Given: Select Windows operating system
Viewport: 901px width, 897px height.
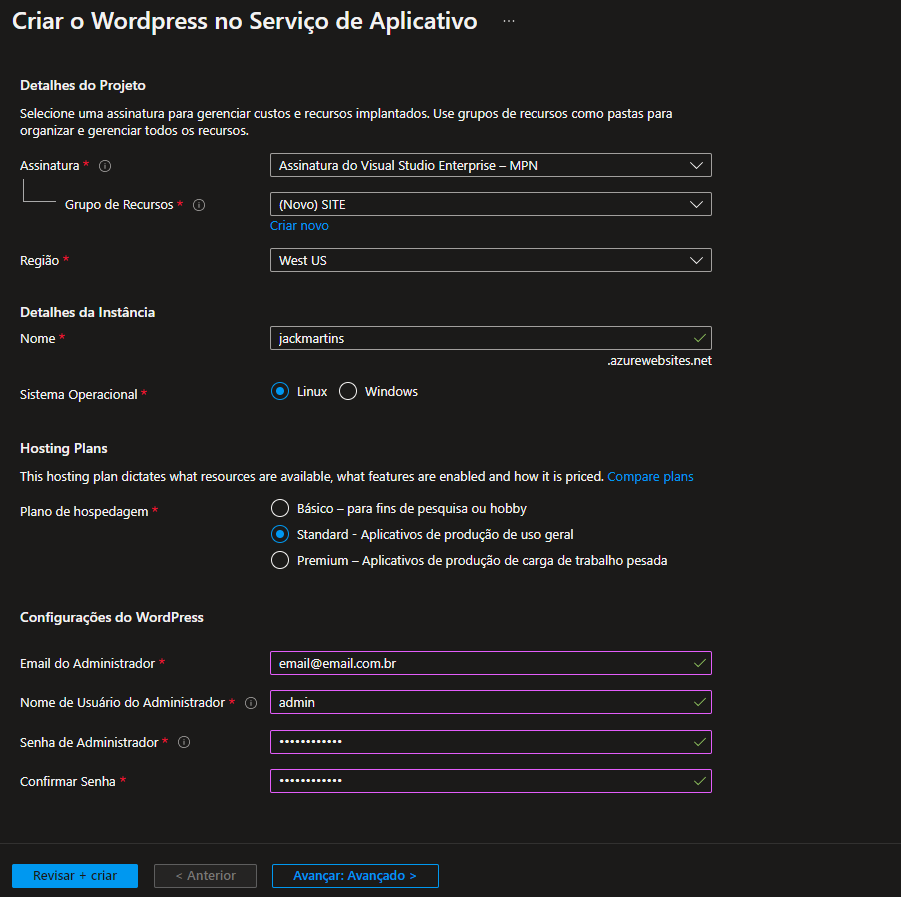Looking at the screenshot, I should click(348, 391).
